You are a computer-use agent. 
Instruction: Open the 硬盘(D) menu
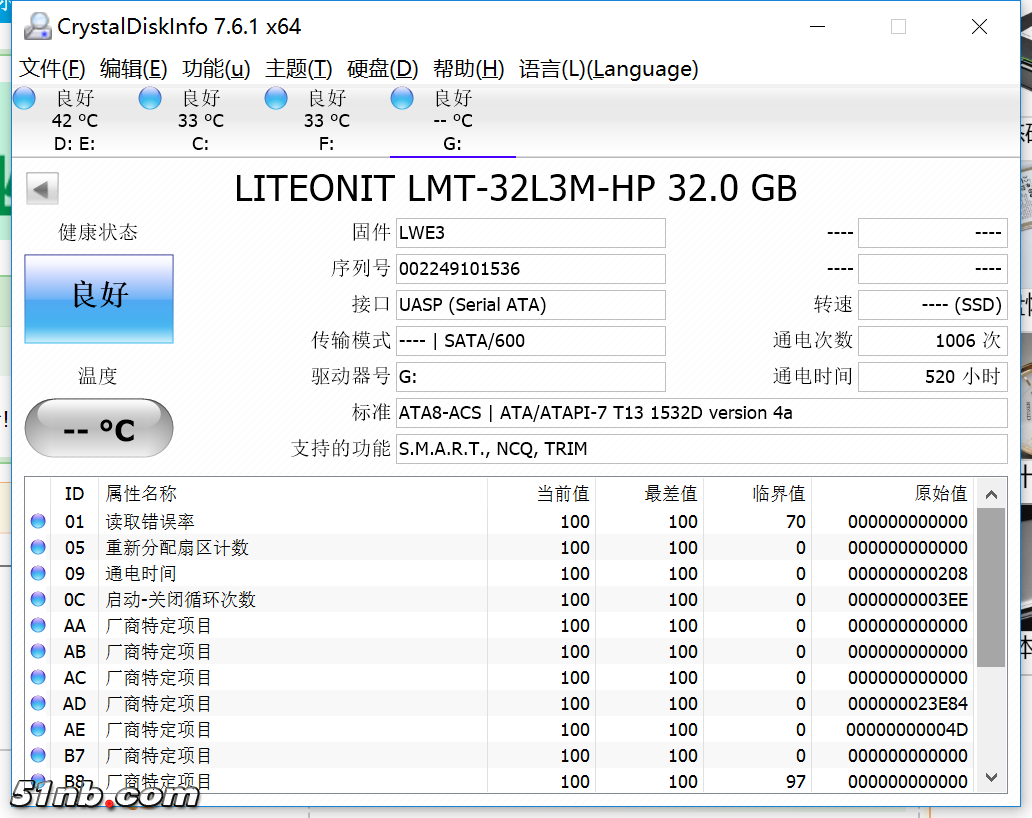382,68
